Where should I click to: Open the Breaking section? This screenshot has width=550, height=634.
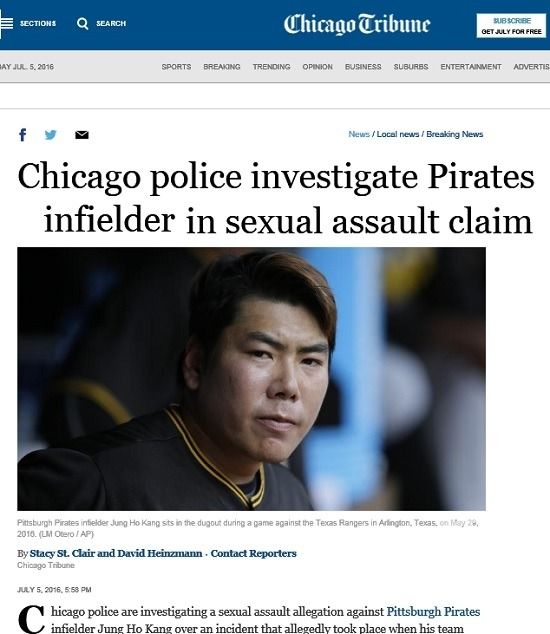[x=222, y=67]
